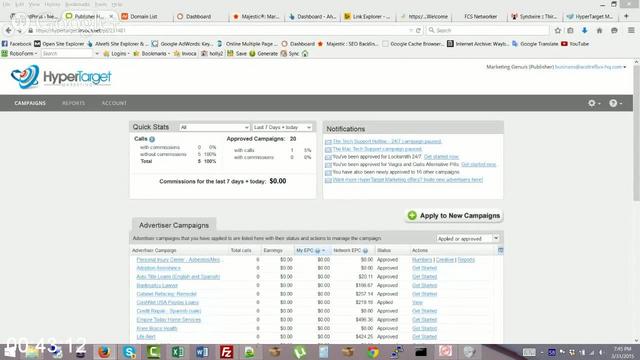Click View link for CashNet USA Payday Loans
This screenshot has height=360, width=640.
pos(417,302)
